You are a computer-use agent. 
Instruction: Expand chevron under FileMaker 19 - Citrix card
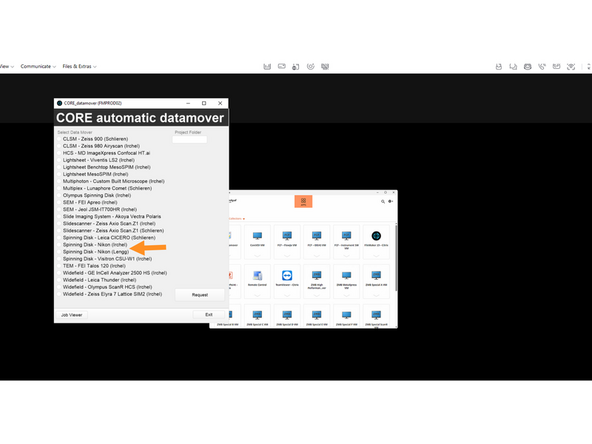(376, 256)
